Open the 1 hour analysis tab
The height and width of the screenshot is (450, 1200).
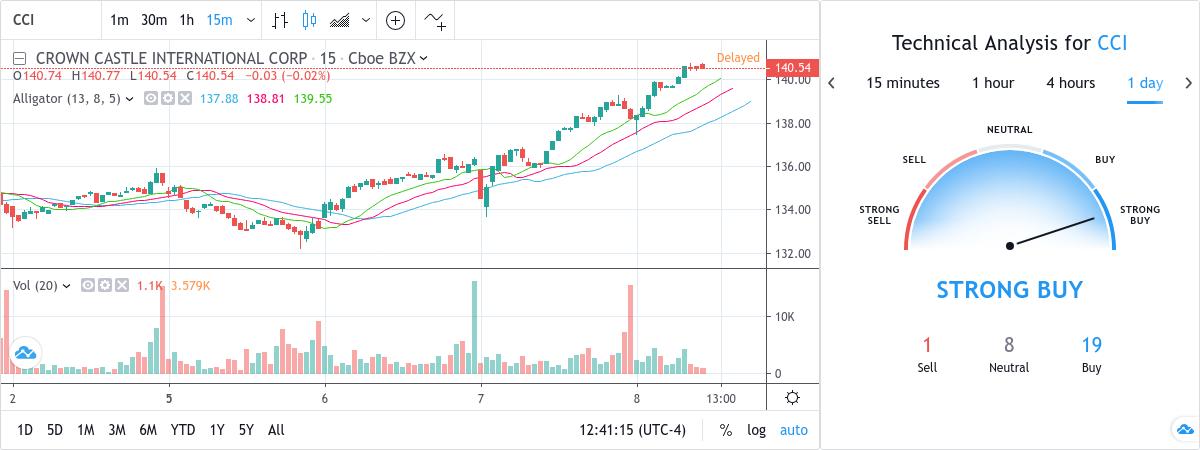pyautogui.click(x=993, y=83)
